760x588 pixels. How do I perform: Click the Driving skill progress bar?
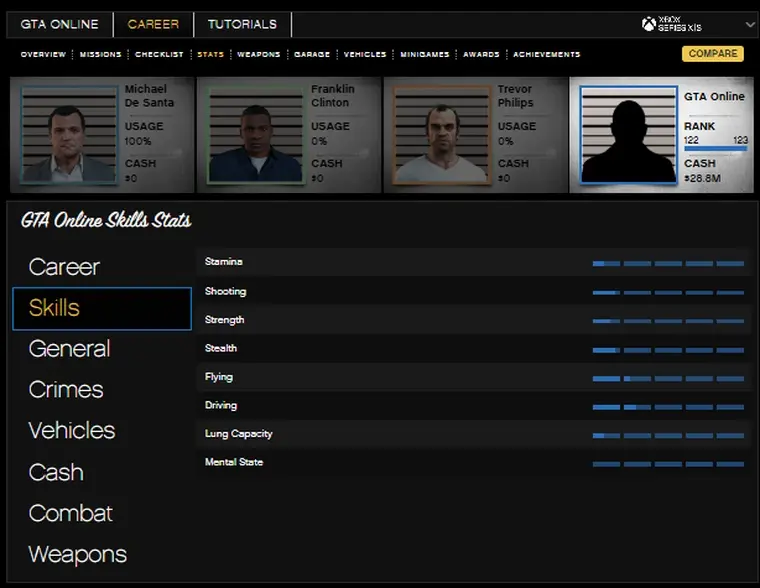667,406
